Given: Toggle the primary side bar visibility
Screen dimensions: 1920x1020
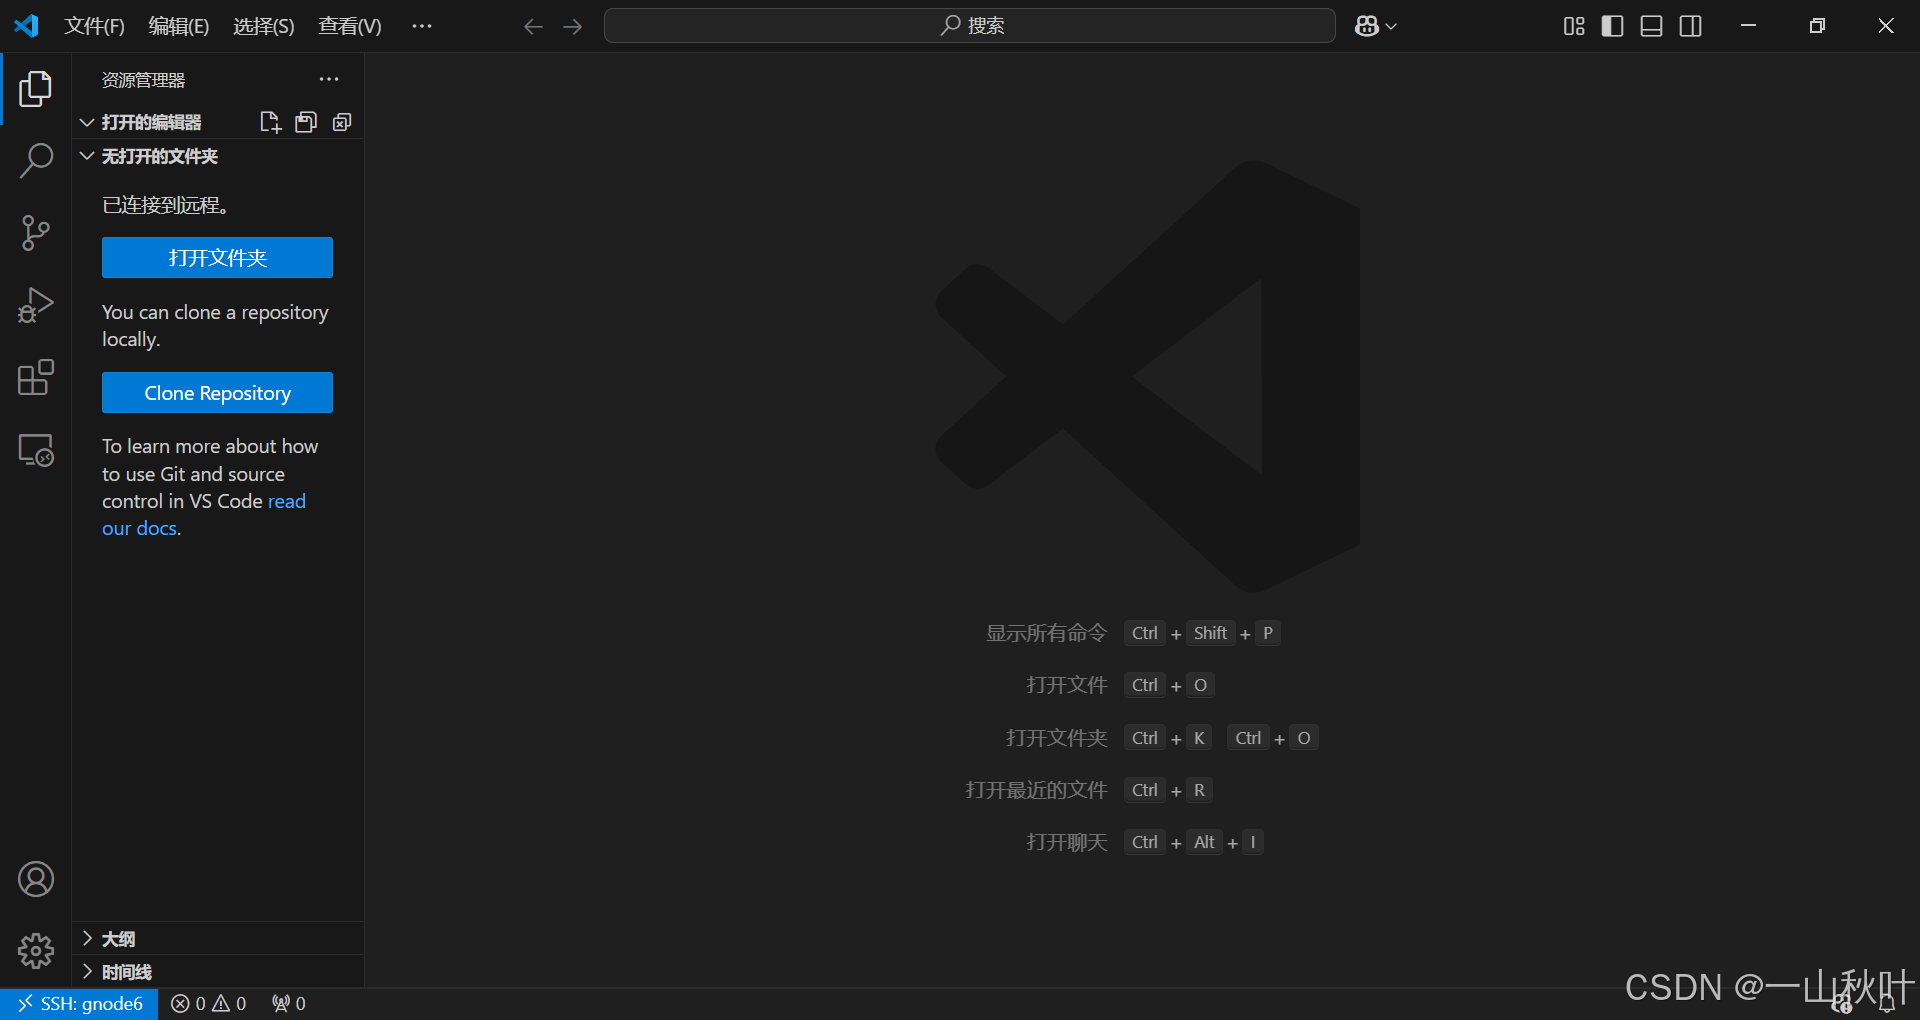Looking at the screenshot, I should point(1613,26).
